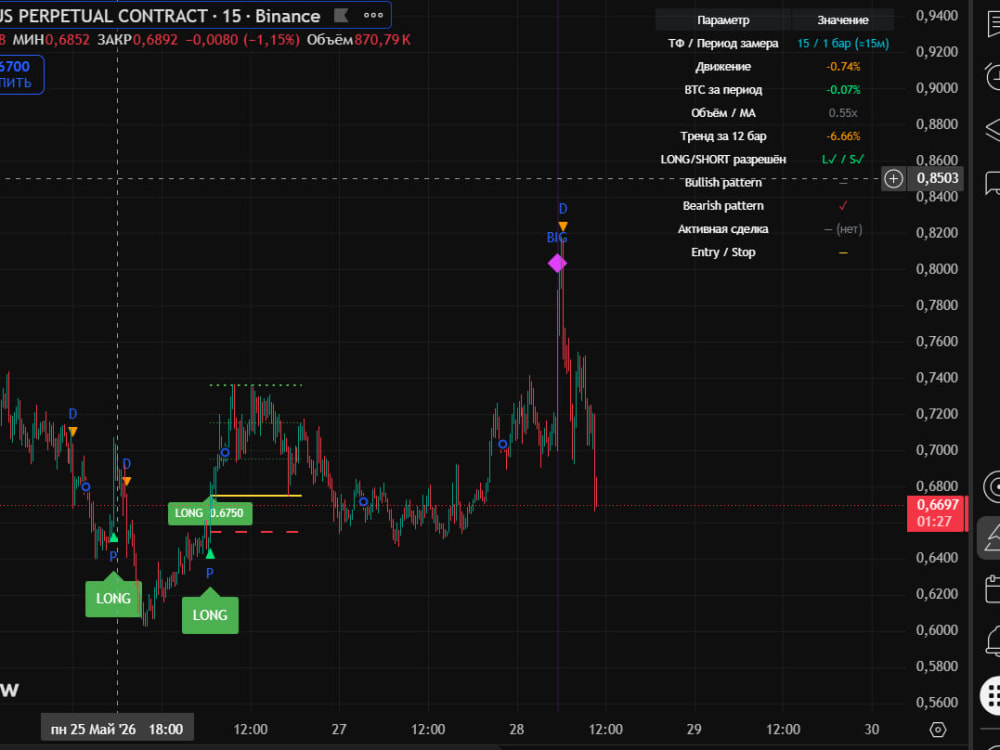Click the Параметр table header
Screen dimensions: 1000x750
click(723, 20)
